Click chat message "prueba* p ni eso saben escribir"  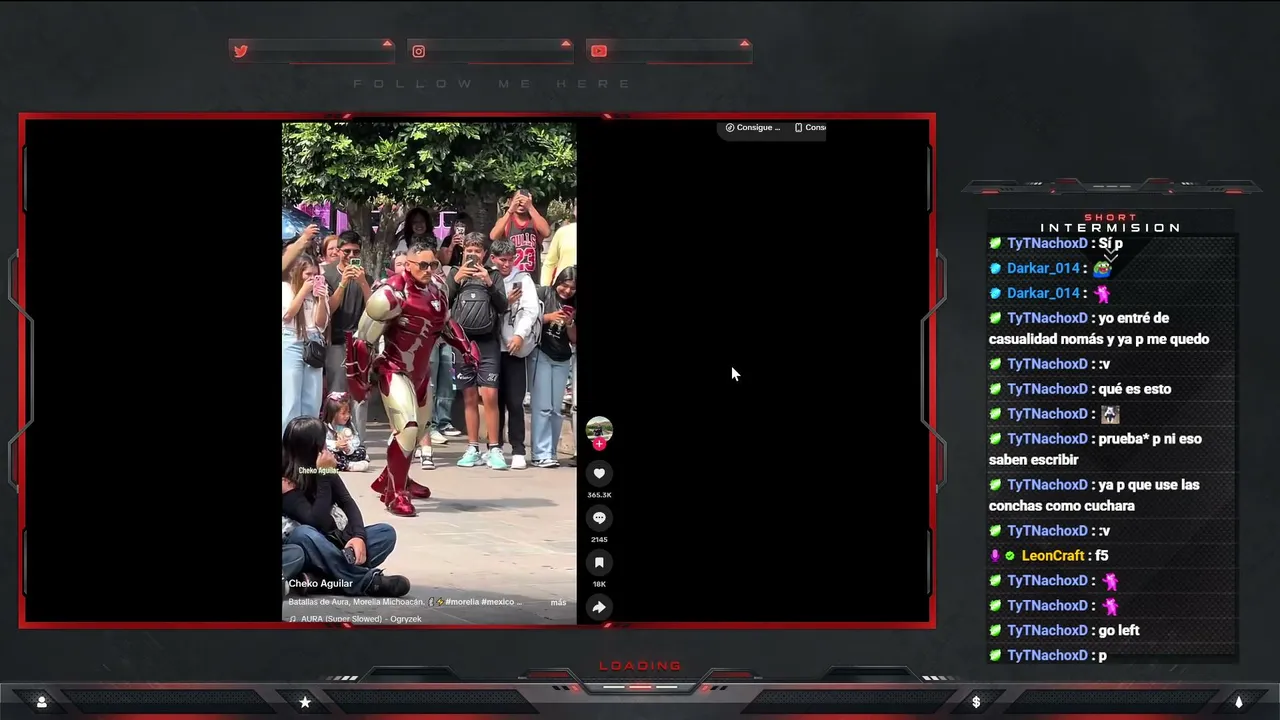pos(1095,449)
